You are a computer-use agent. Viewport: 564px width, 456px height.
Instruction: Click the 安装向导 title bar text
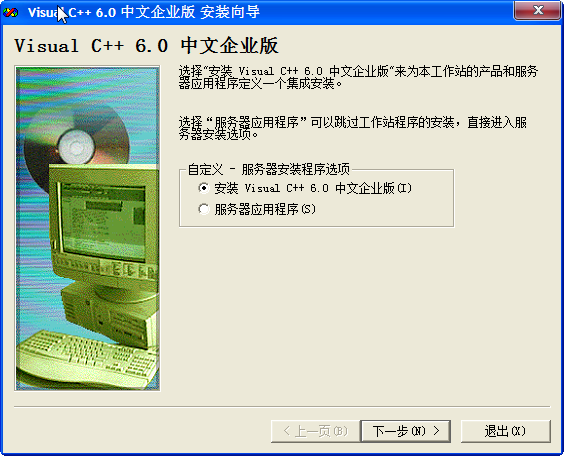pos(230,12)
